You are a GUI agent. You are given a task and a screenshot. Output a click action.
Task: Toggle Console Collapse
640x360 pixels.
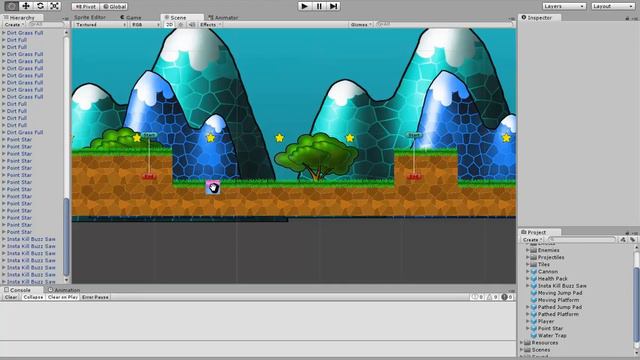point(33,297)
